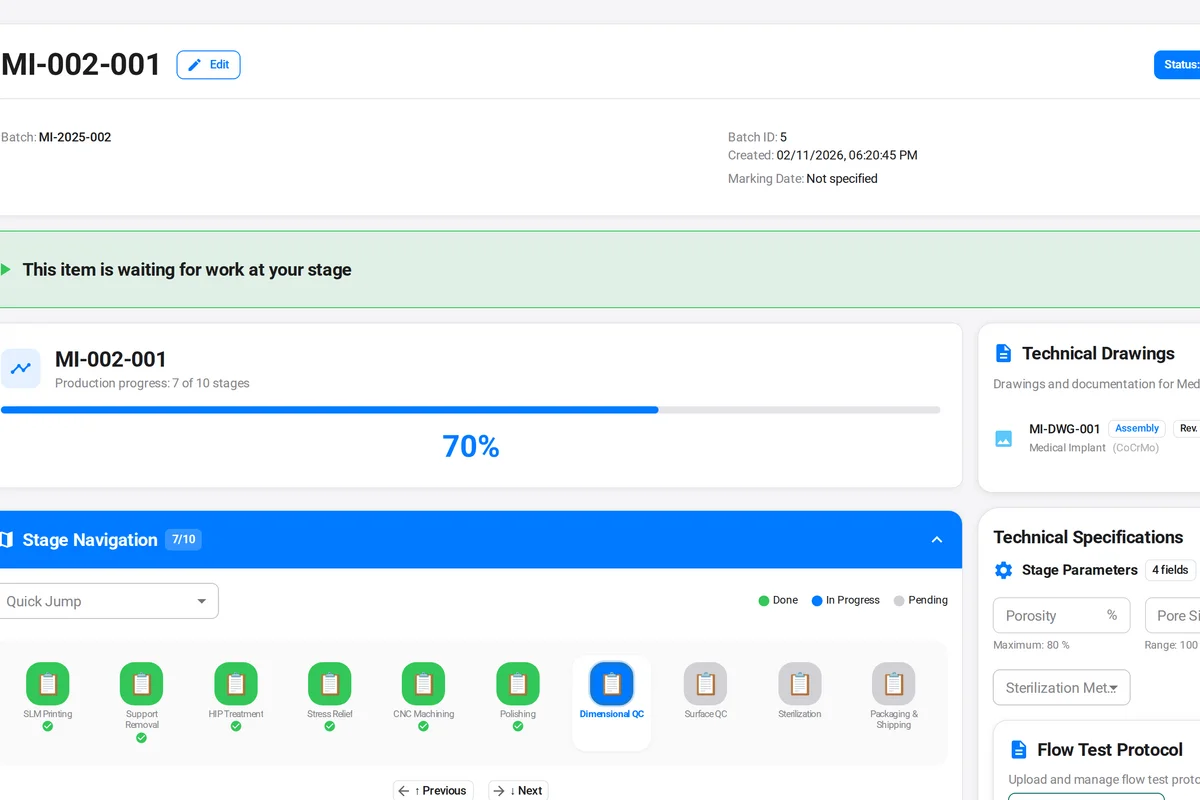Select the Dimensional QC stage icon
The width and height of the screenshot is (1200, 800).
tap(611, 684)
